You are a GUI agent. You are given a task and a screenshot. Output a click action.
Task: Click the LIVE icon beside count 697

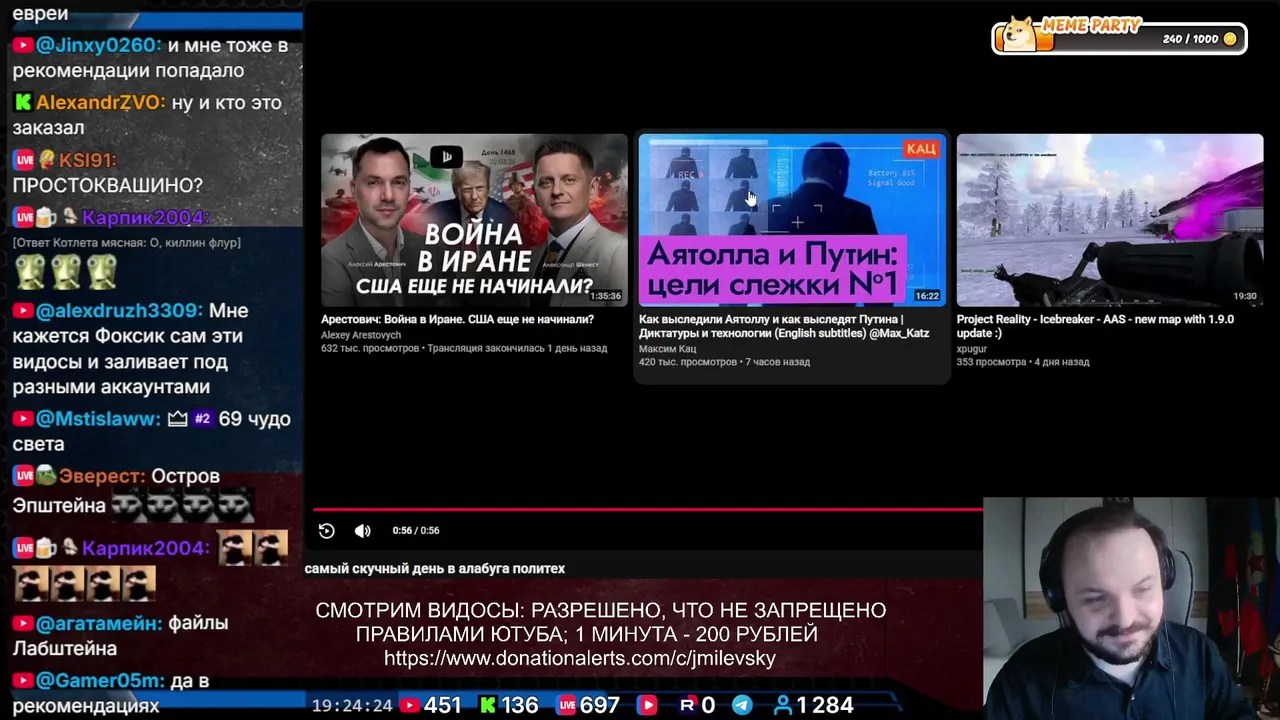[x=567, y=705]
